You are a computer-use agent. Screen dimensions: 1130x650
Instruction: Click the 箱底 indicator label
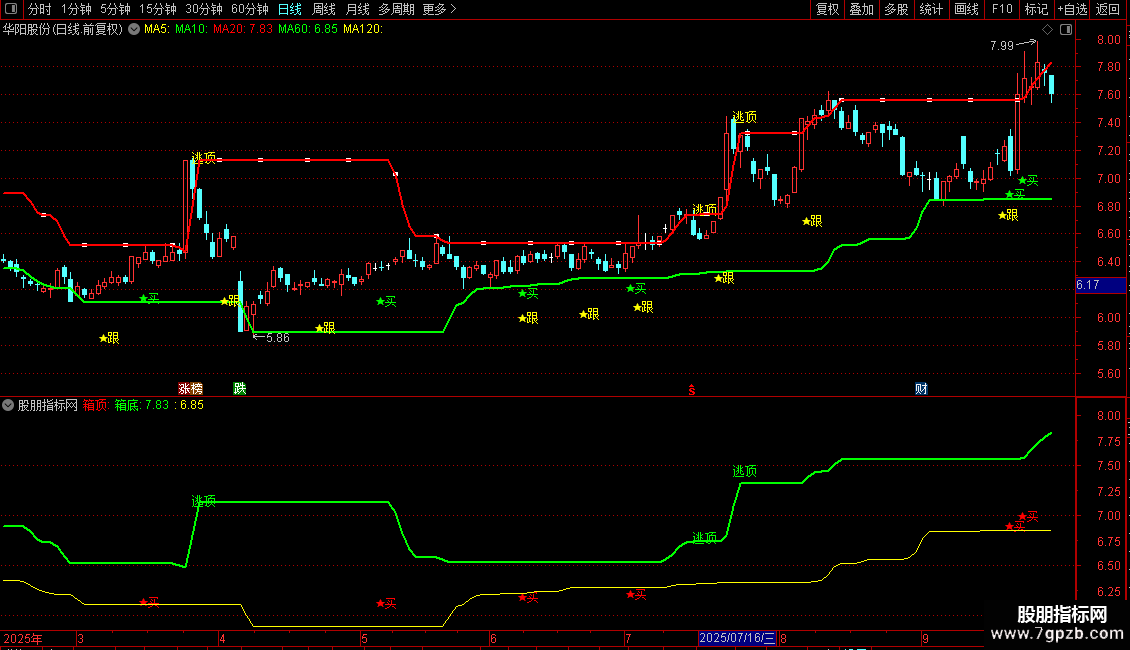[128, 406]
